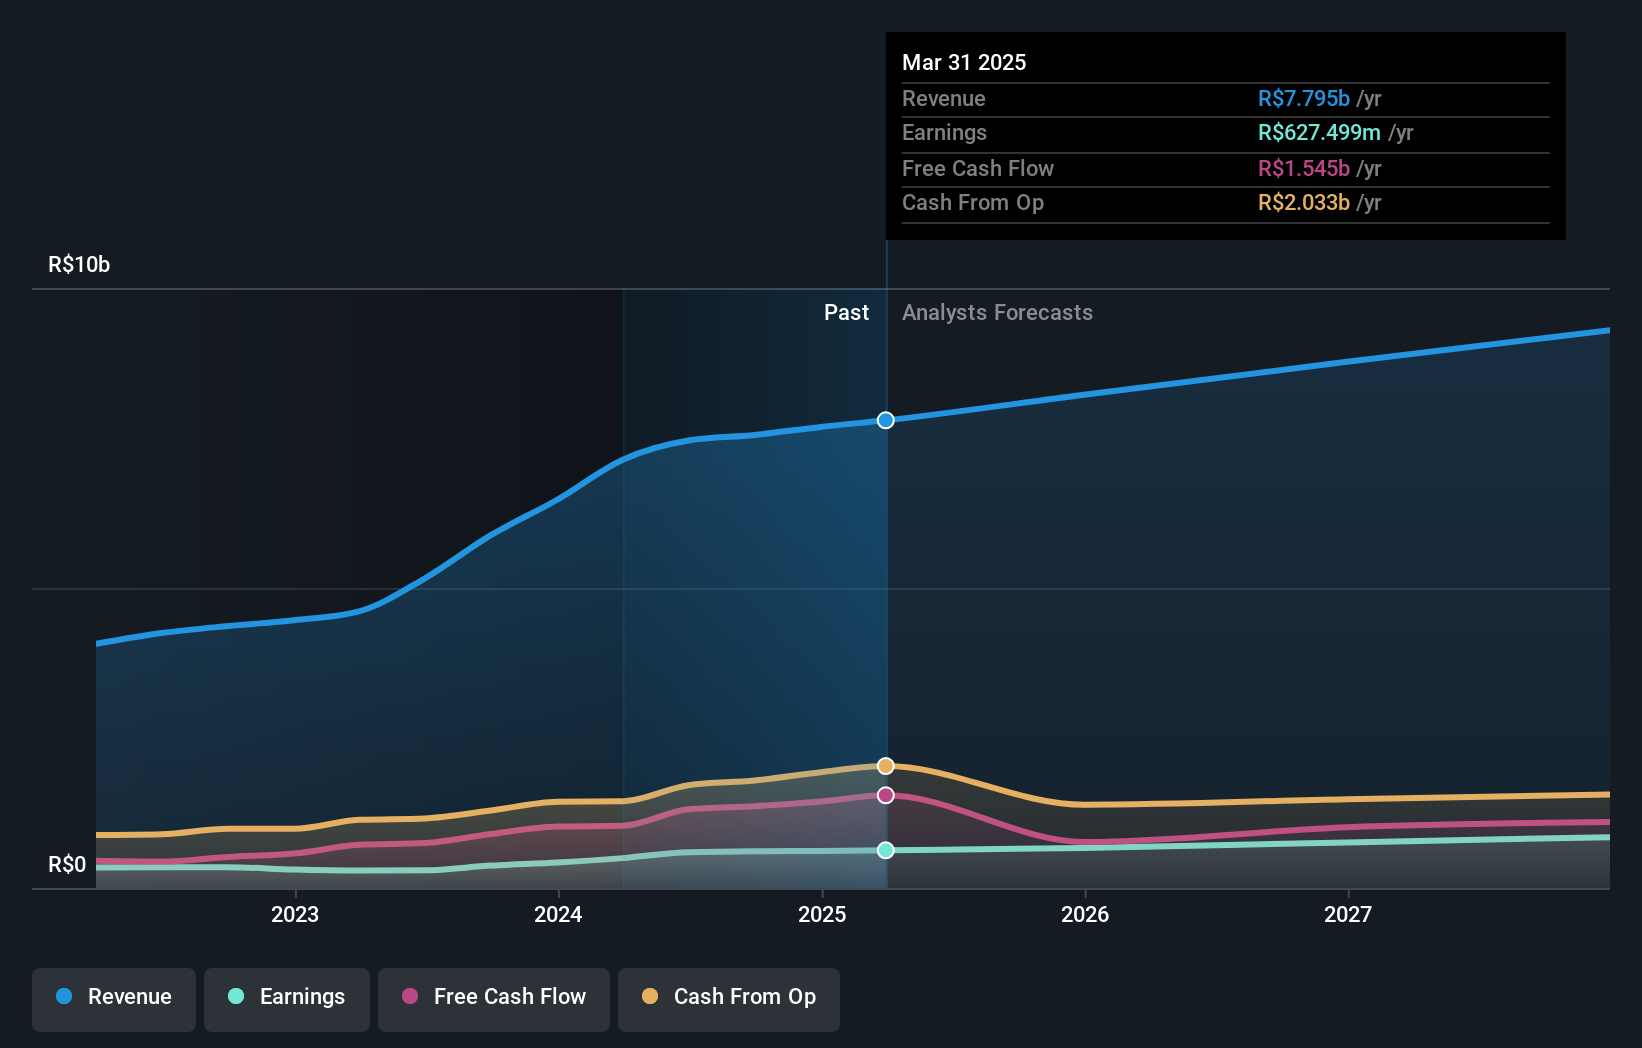Click the R$0 y-axis label
1642x1048 pixels.
pyautogui.click(x=67, y=864)
